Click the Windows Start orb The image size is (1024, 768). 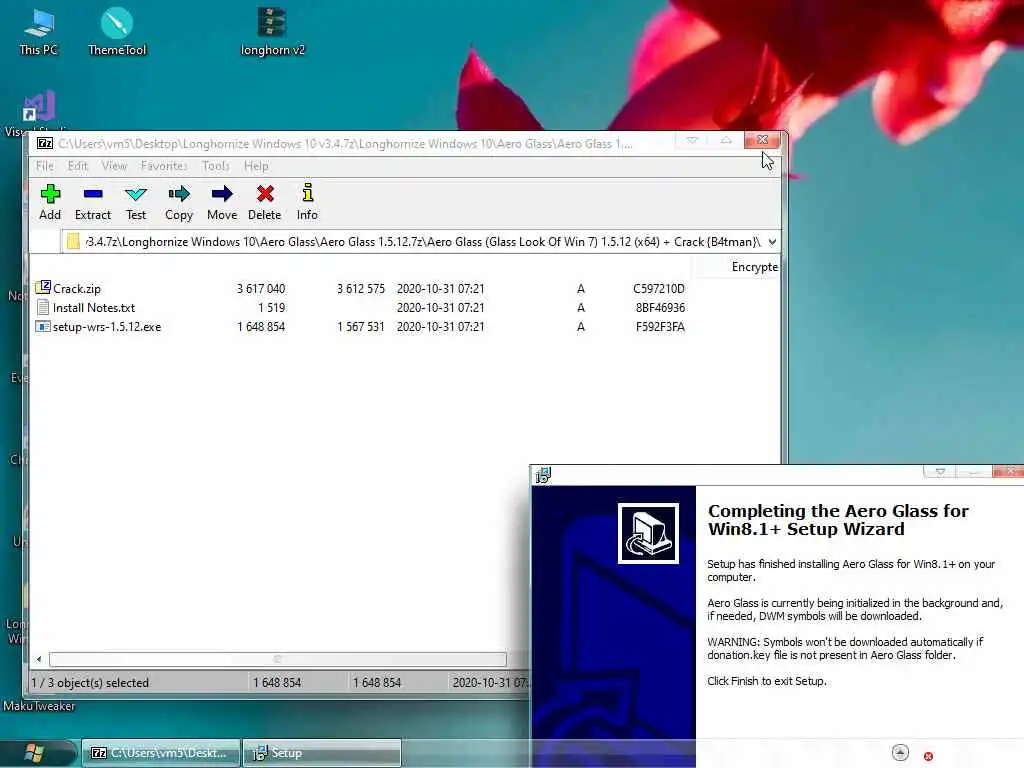pyautogui.click(x=34, y=753)
